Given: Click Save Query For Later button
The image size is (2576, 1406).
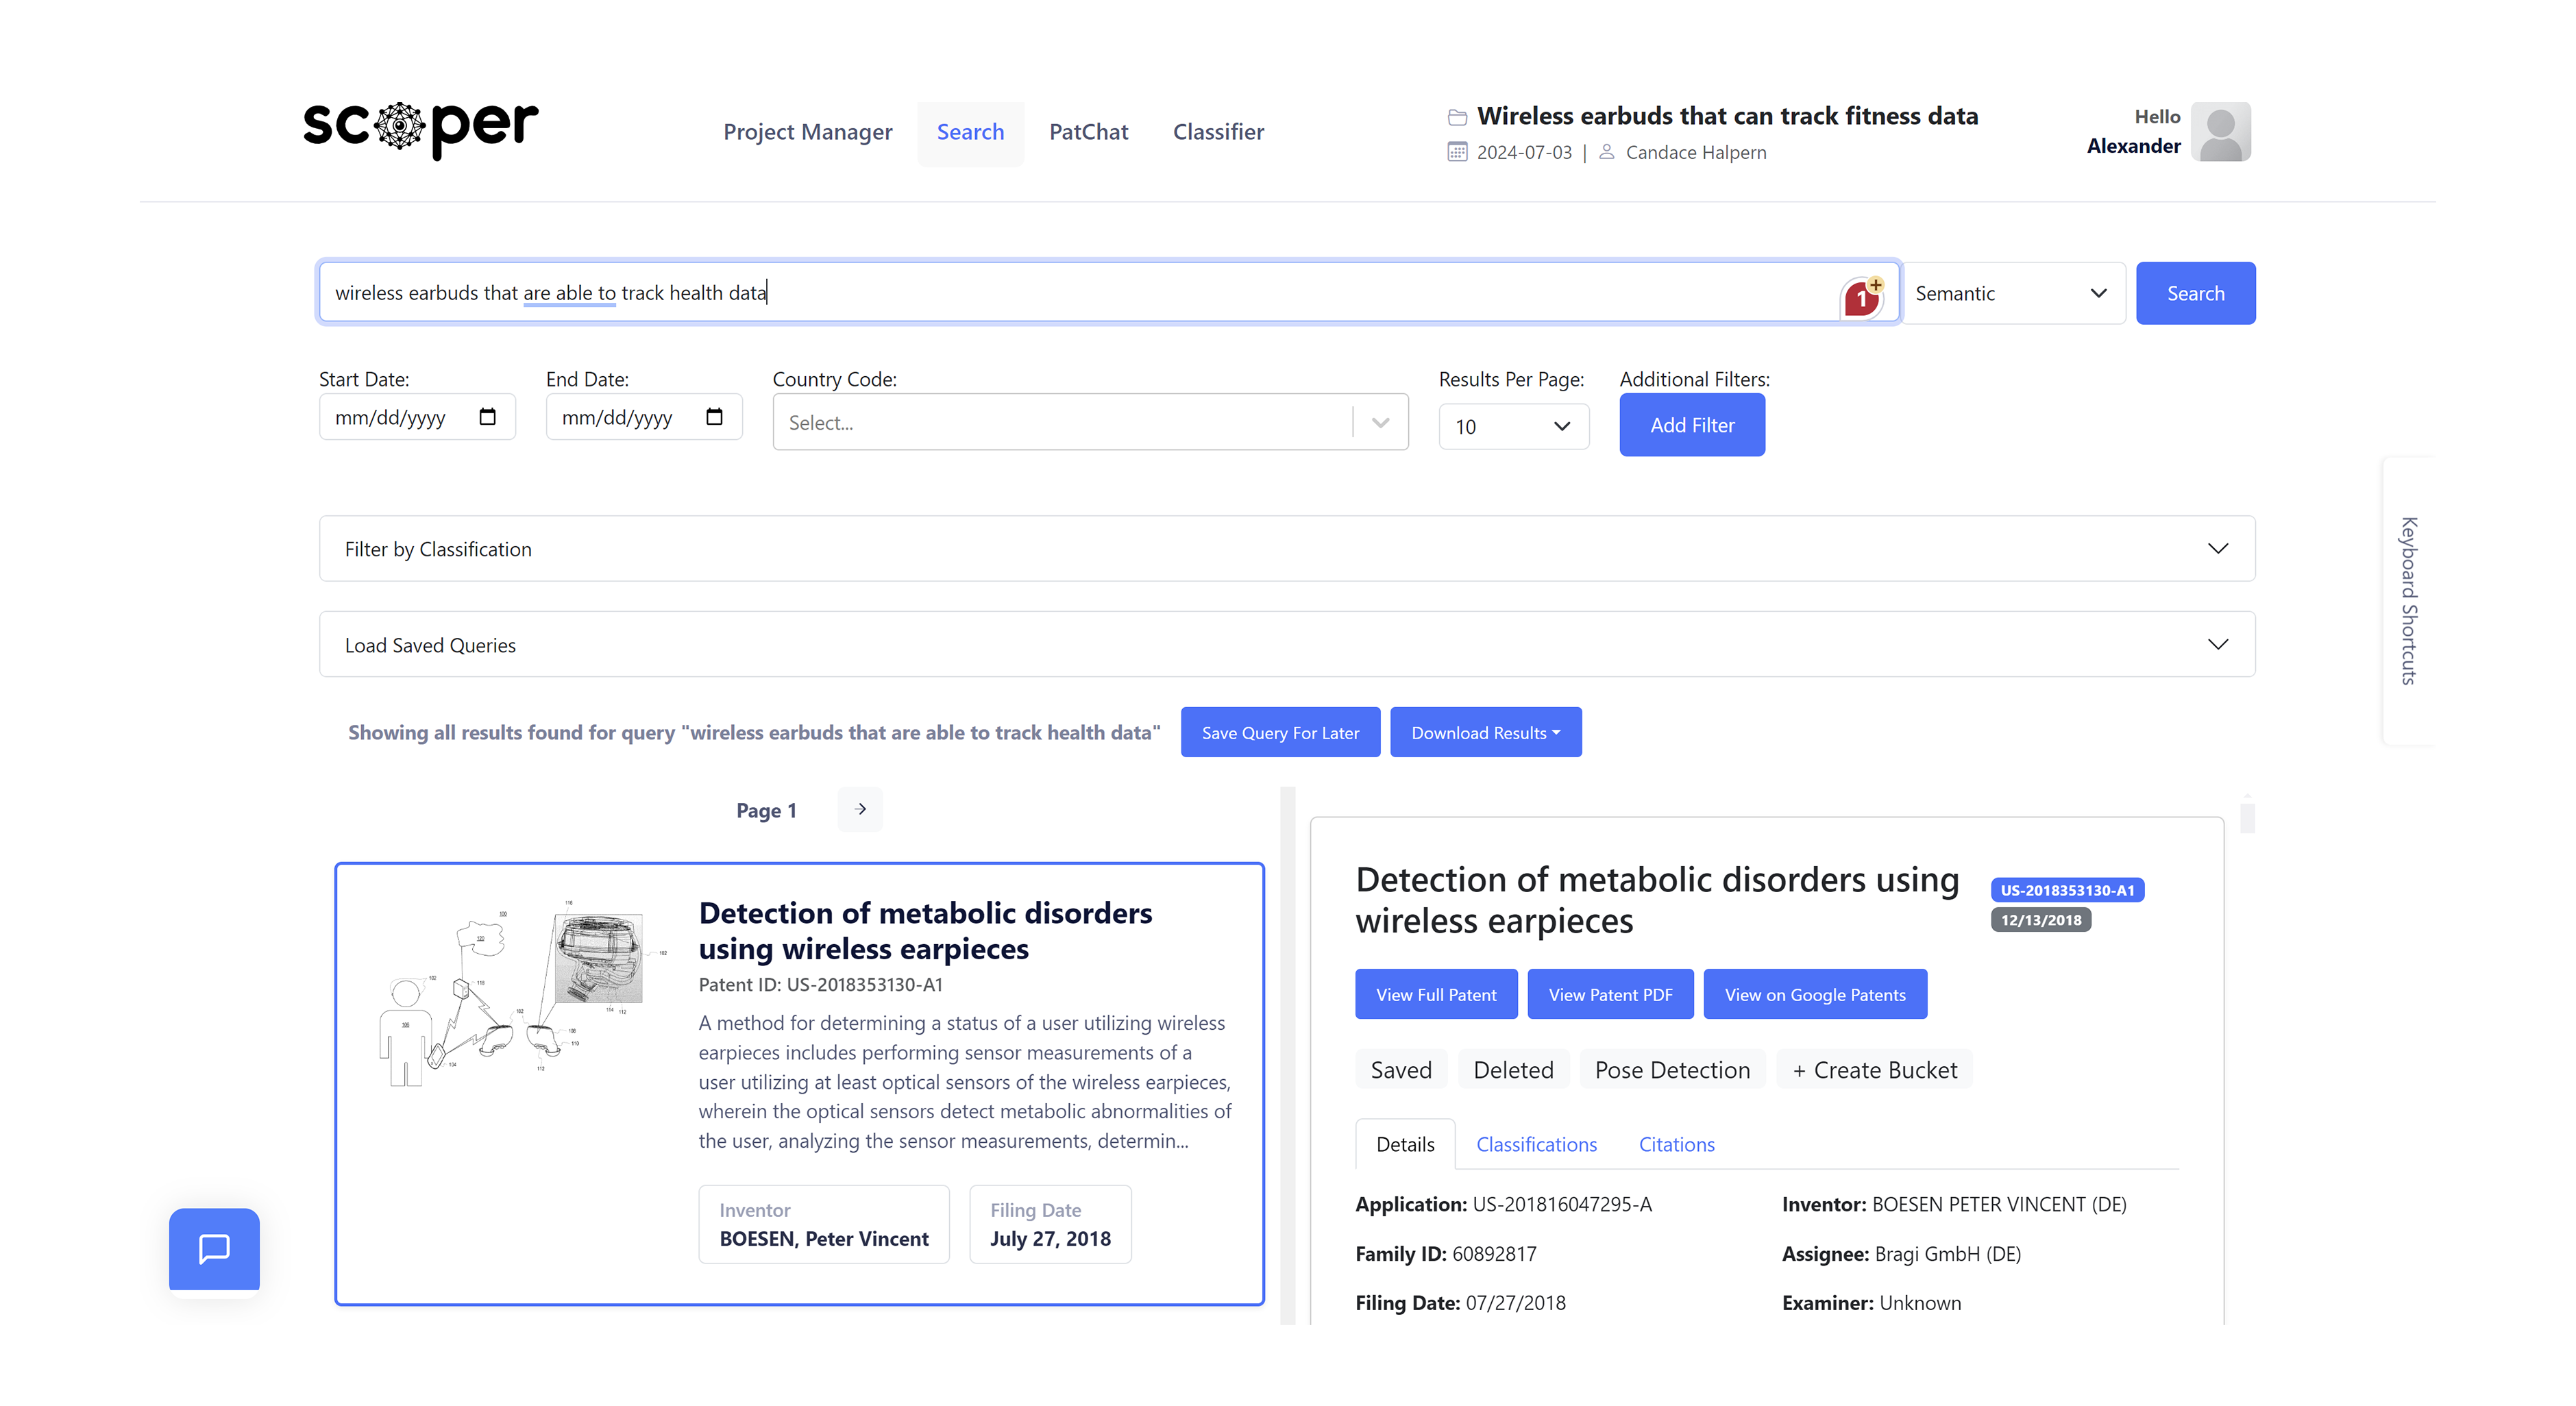Looking at the screenshot, I should 1281,730.
